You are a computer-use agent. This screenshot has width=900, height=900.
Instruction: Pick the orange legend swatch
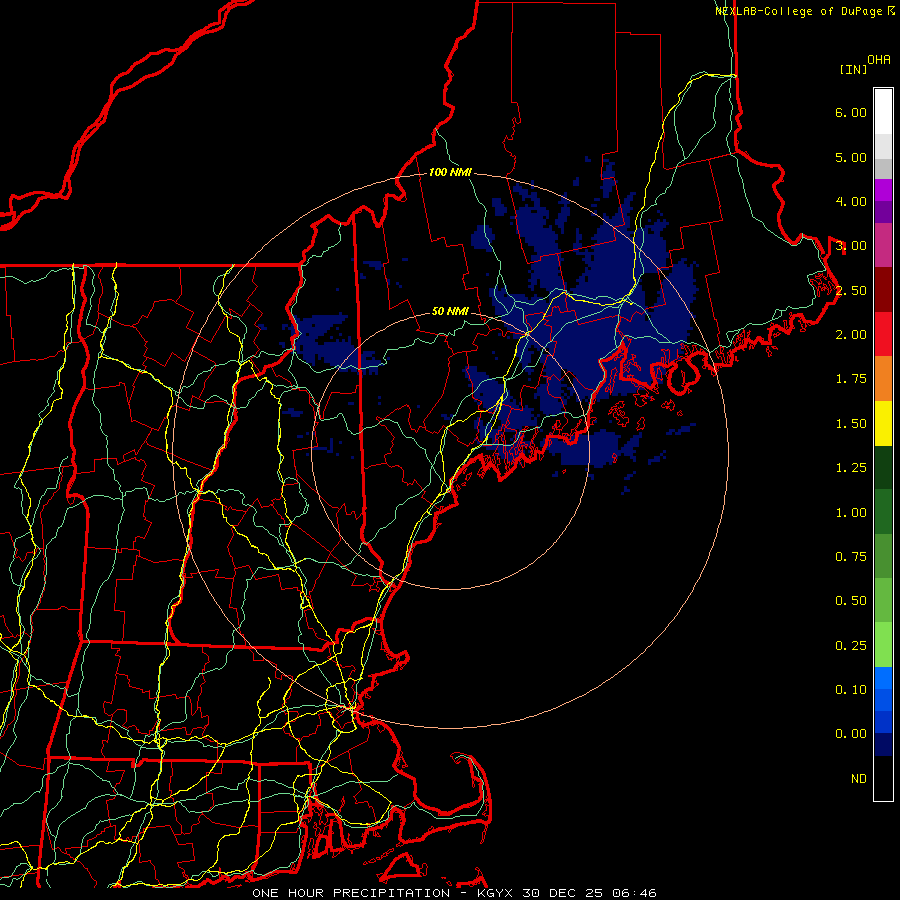pyautogui.click(x=883, y=379)
